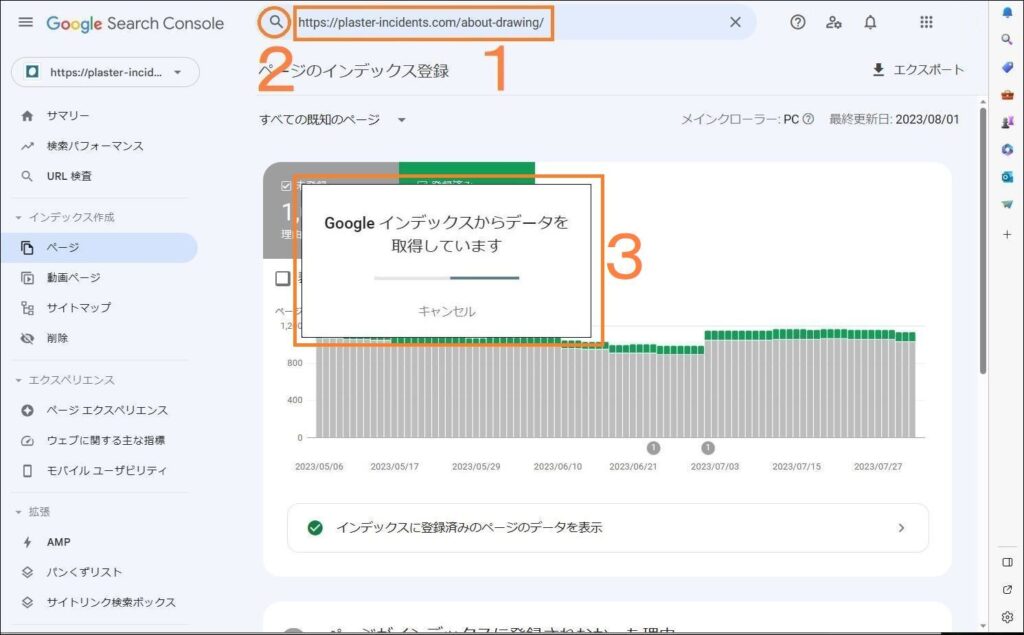The image size is (1024, 635).
Task: Select ページ in the sidebar
Action: click(x=99, y=248)
